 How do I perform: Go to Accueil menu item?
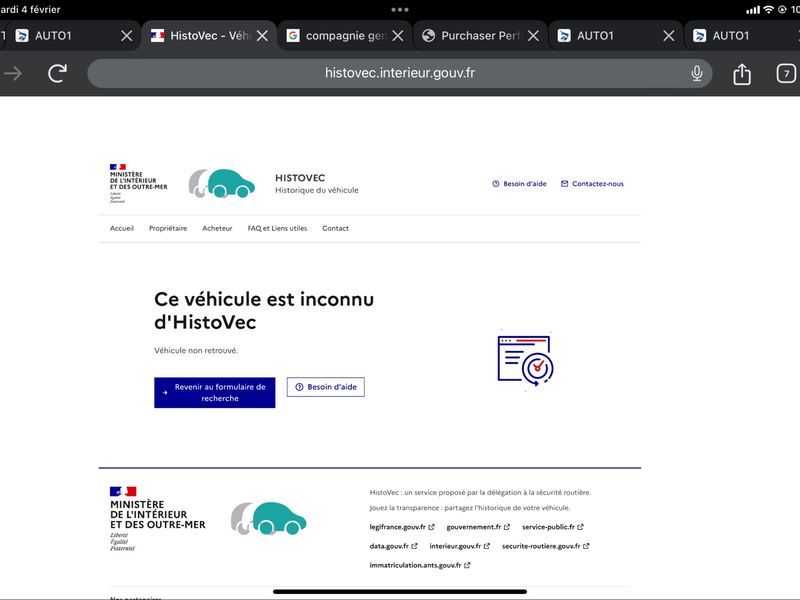[121, 228]
